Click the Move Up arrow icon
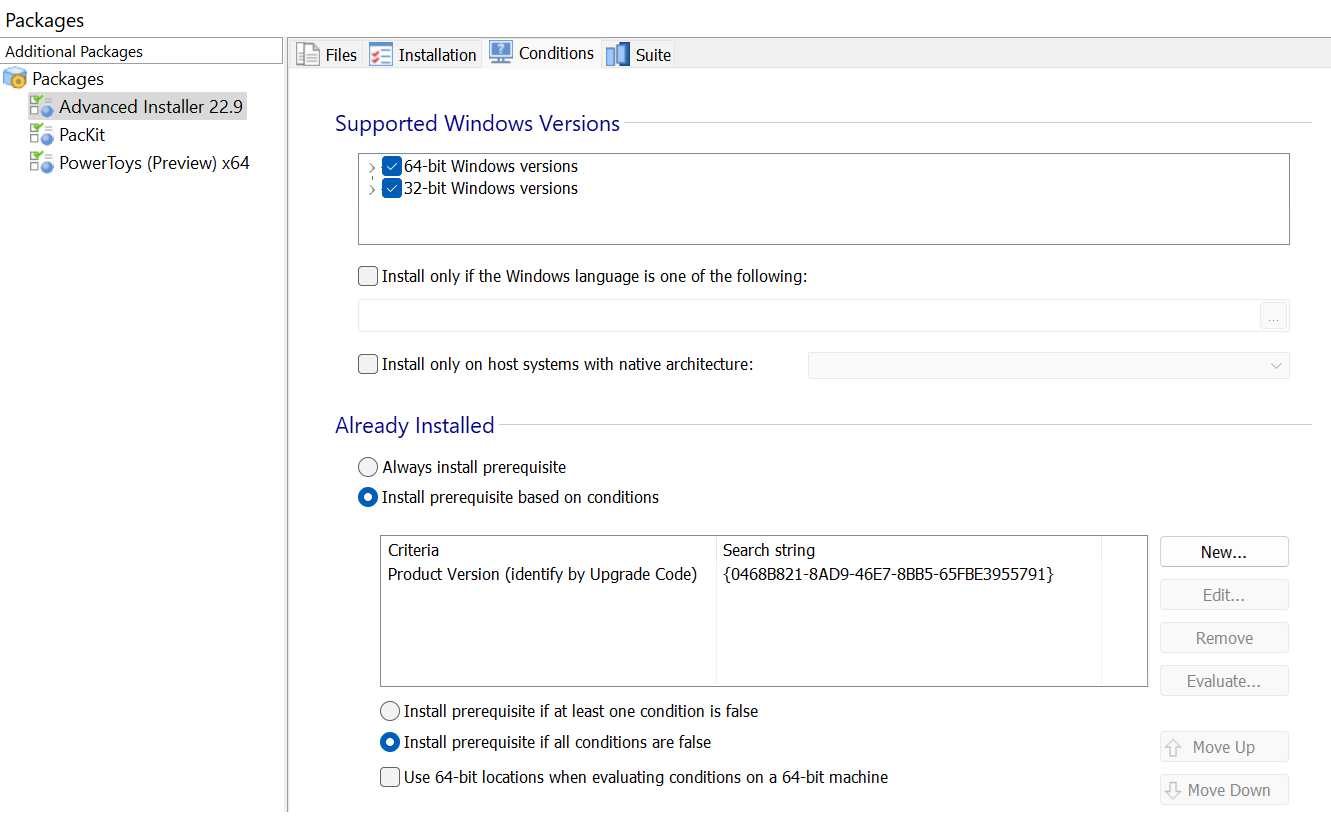Image resolution: width=1331 pixels, height=824 pixels. click(1175, 747)
